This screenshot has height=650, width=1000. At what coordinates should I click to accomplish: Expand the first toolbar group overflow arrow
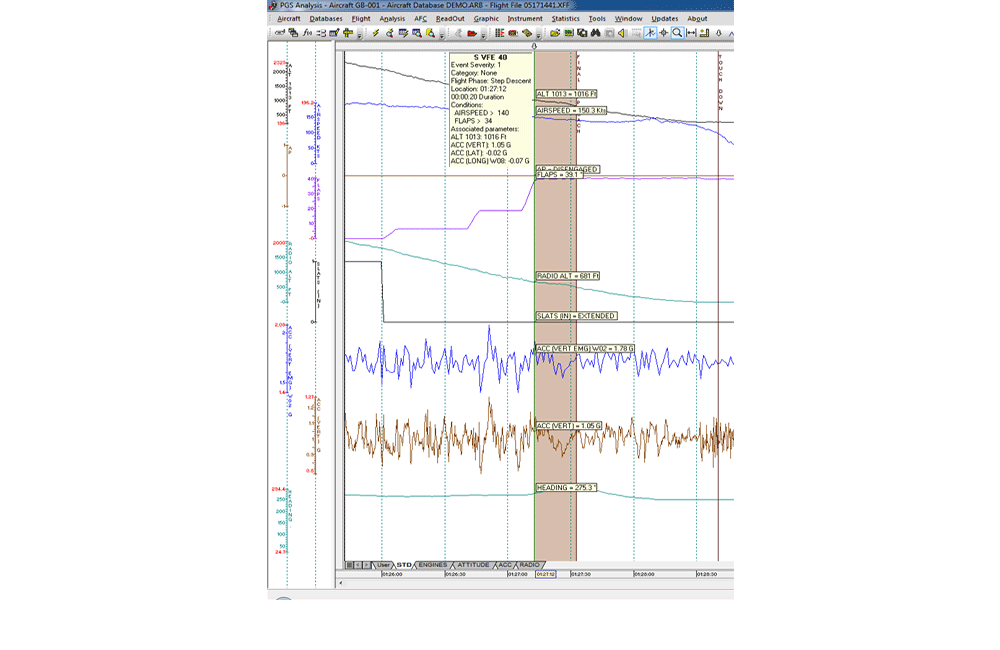click(x=359, y=35)
